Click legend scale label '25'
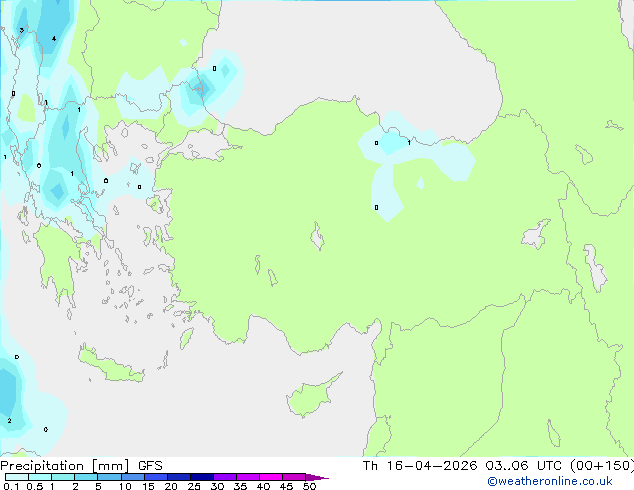Image resolution: width=634 pixels, height=490 pixels. [194, 486]
